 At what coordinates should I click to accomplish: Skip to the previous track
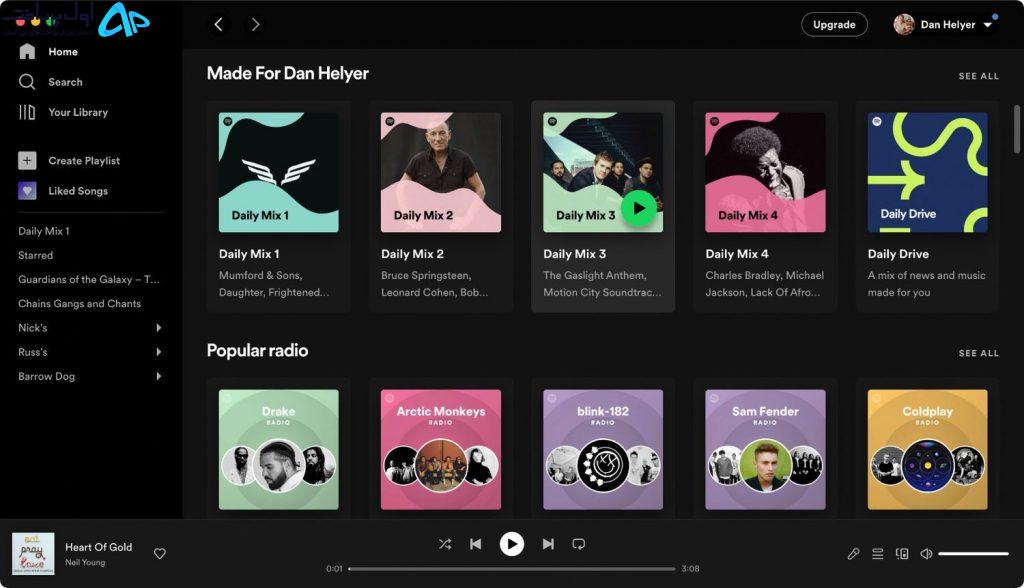pos(475,544)
